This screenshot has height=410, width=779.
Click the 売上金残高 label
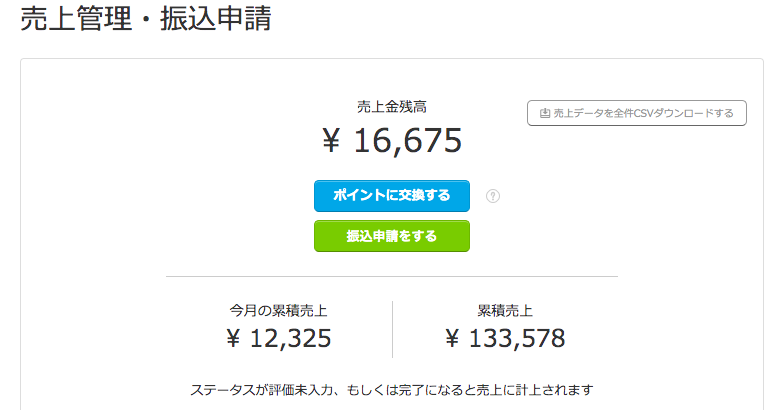pyautogui.click(x=391, y=107)
